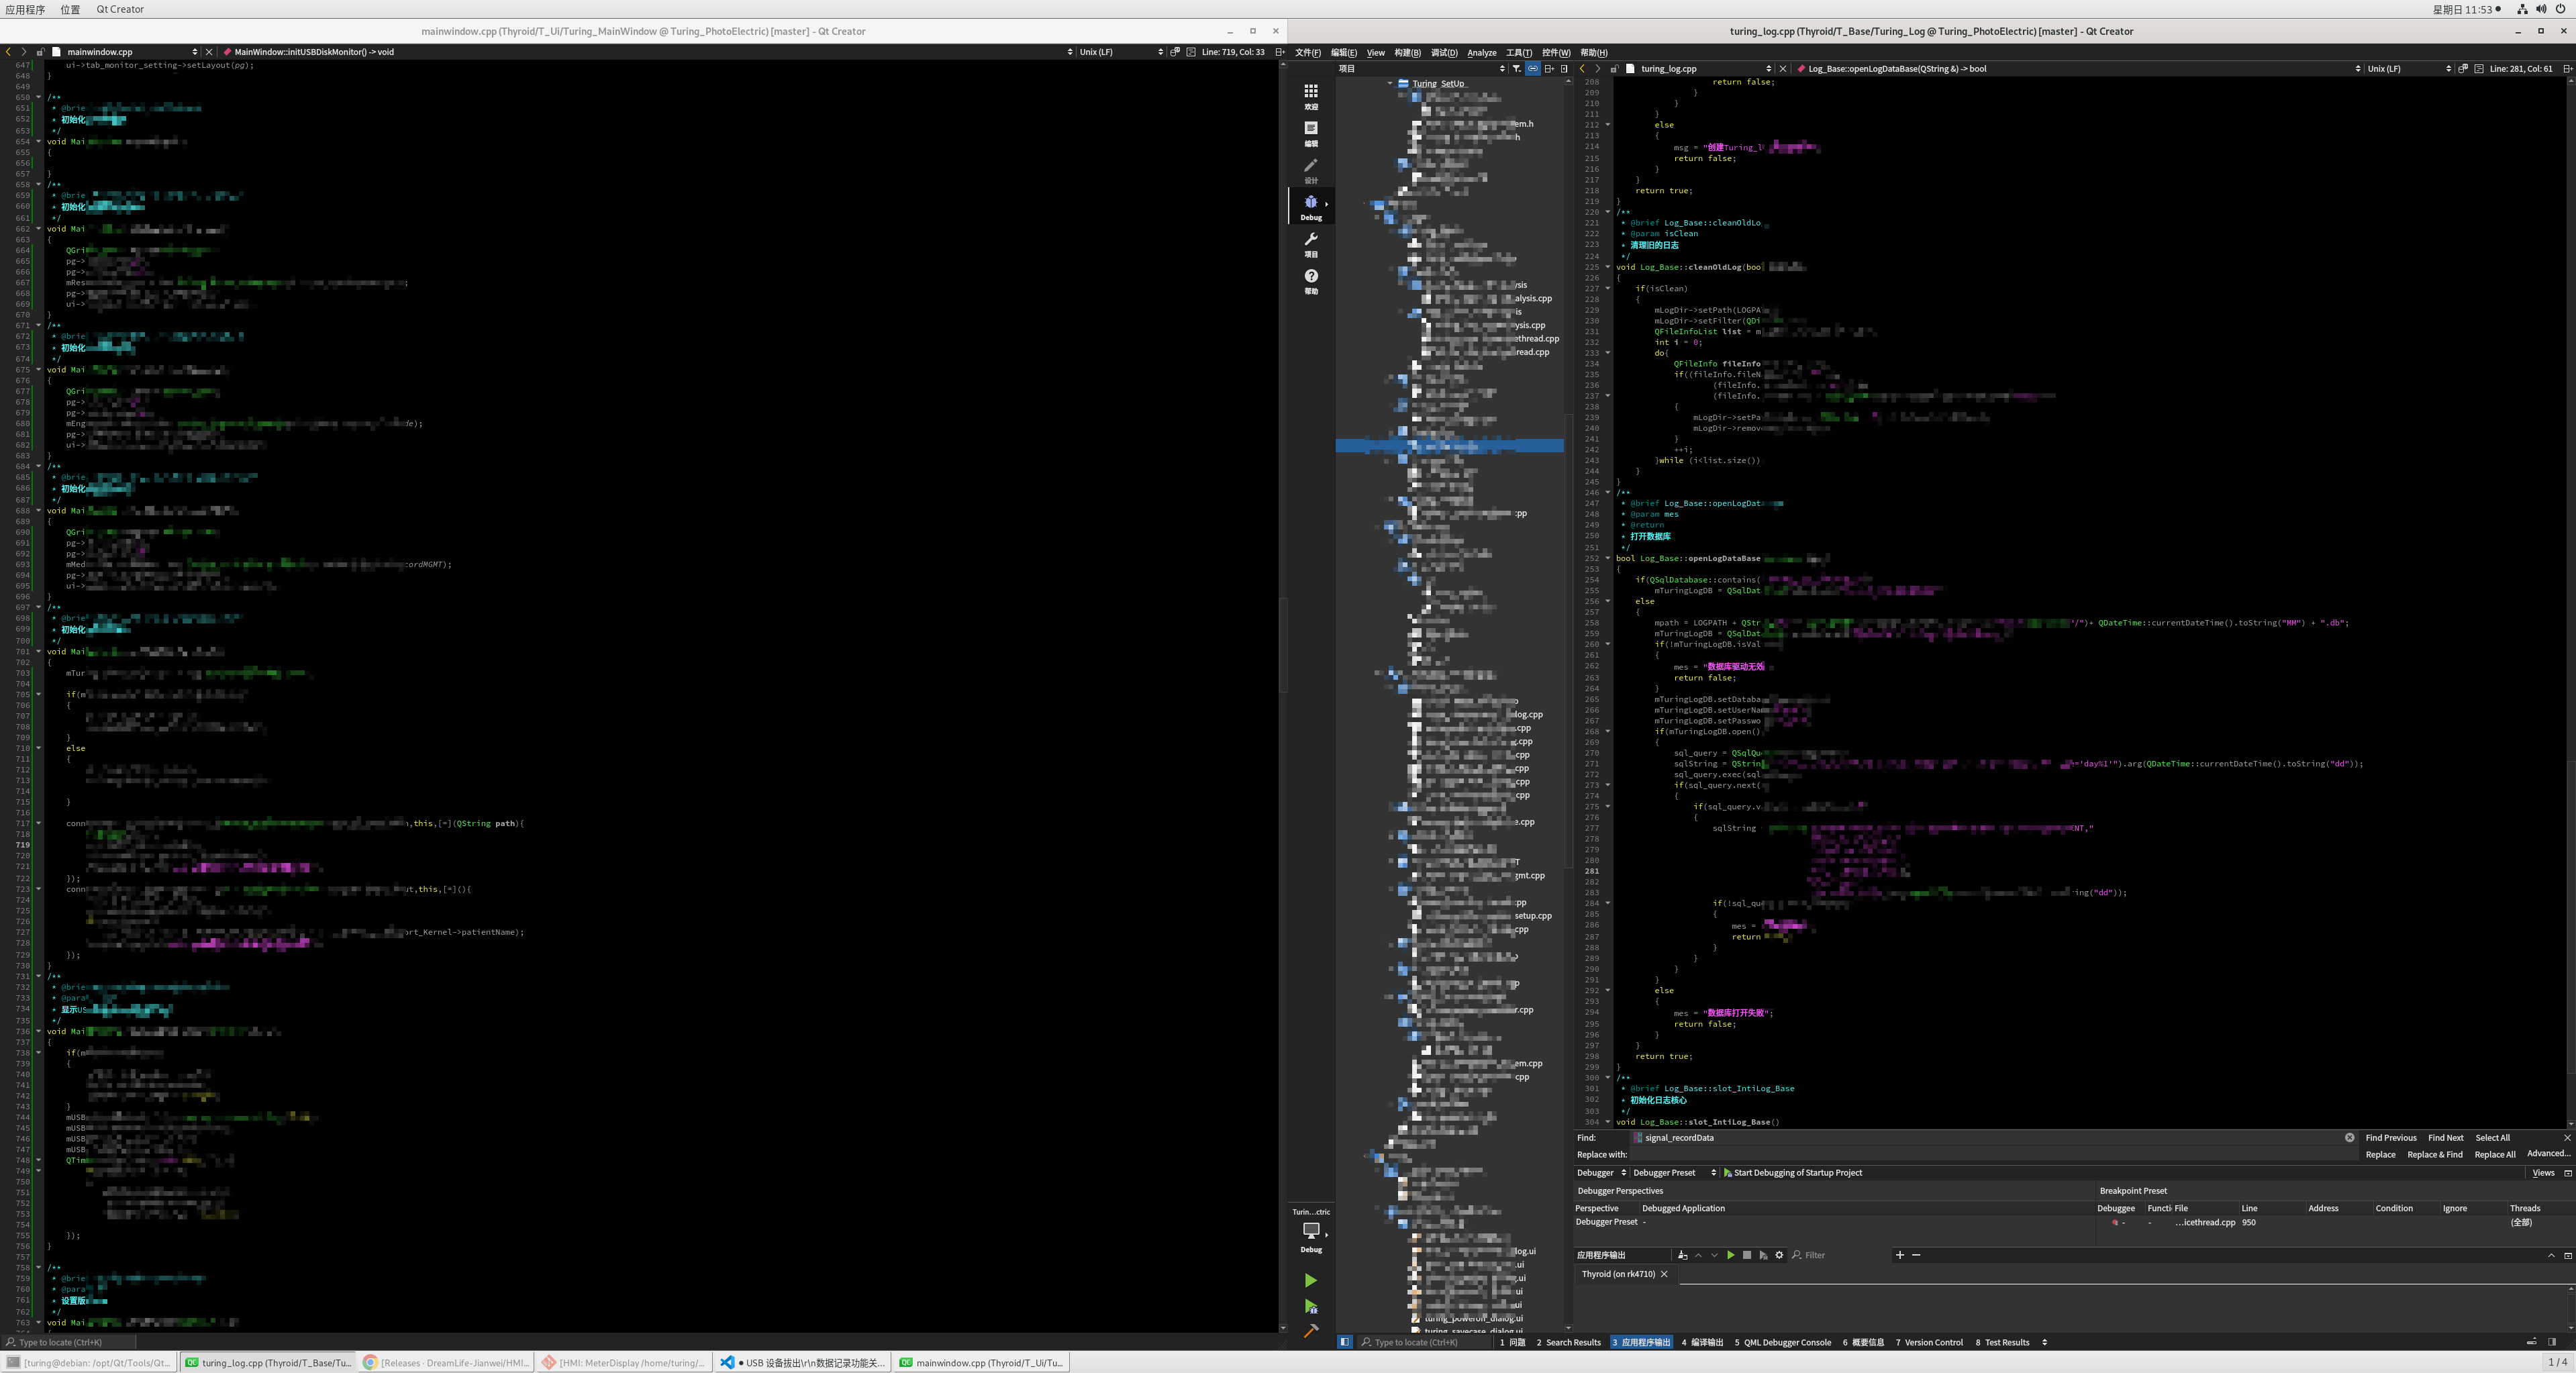
Task: Close the find and replace bar
Action: tap(2567, 1137)
